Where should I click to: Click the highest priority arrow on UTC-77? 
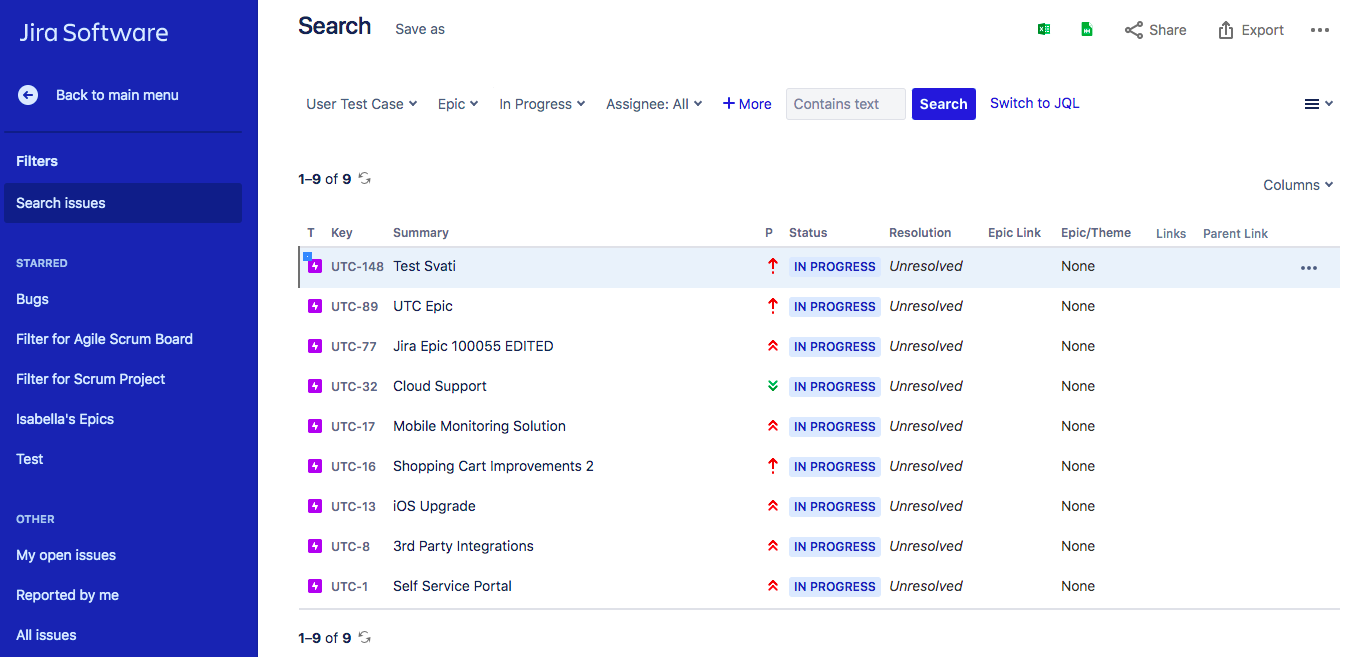pos(772,346)
